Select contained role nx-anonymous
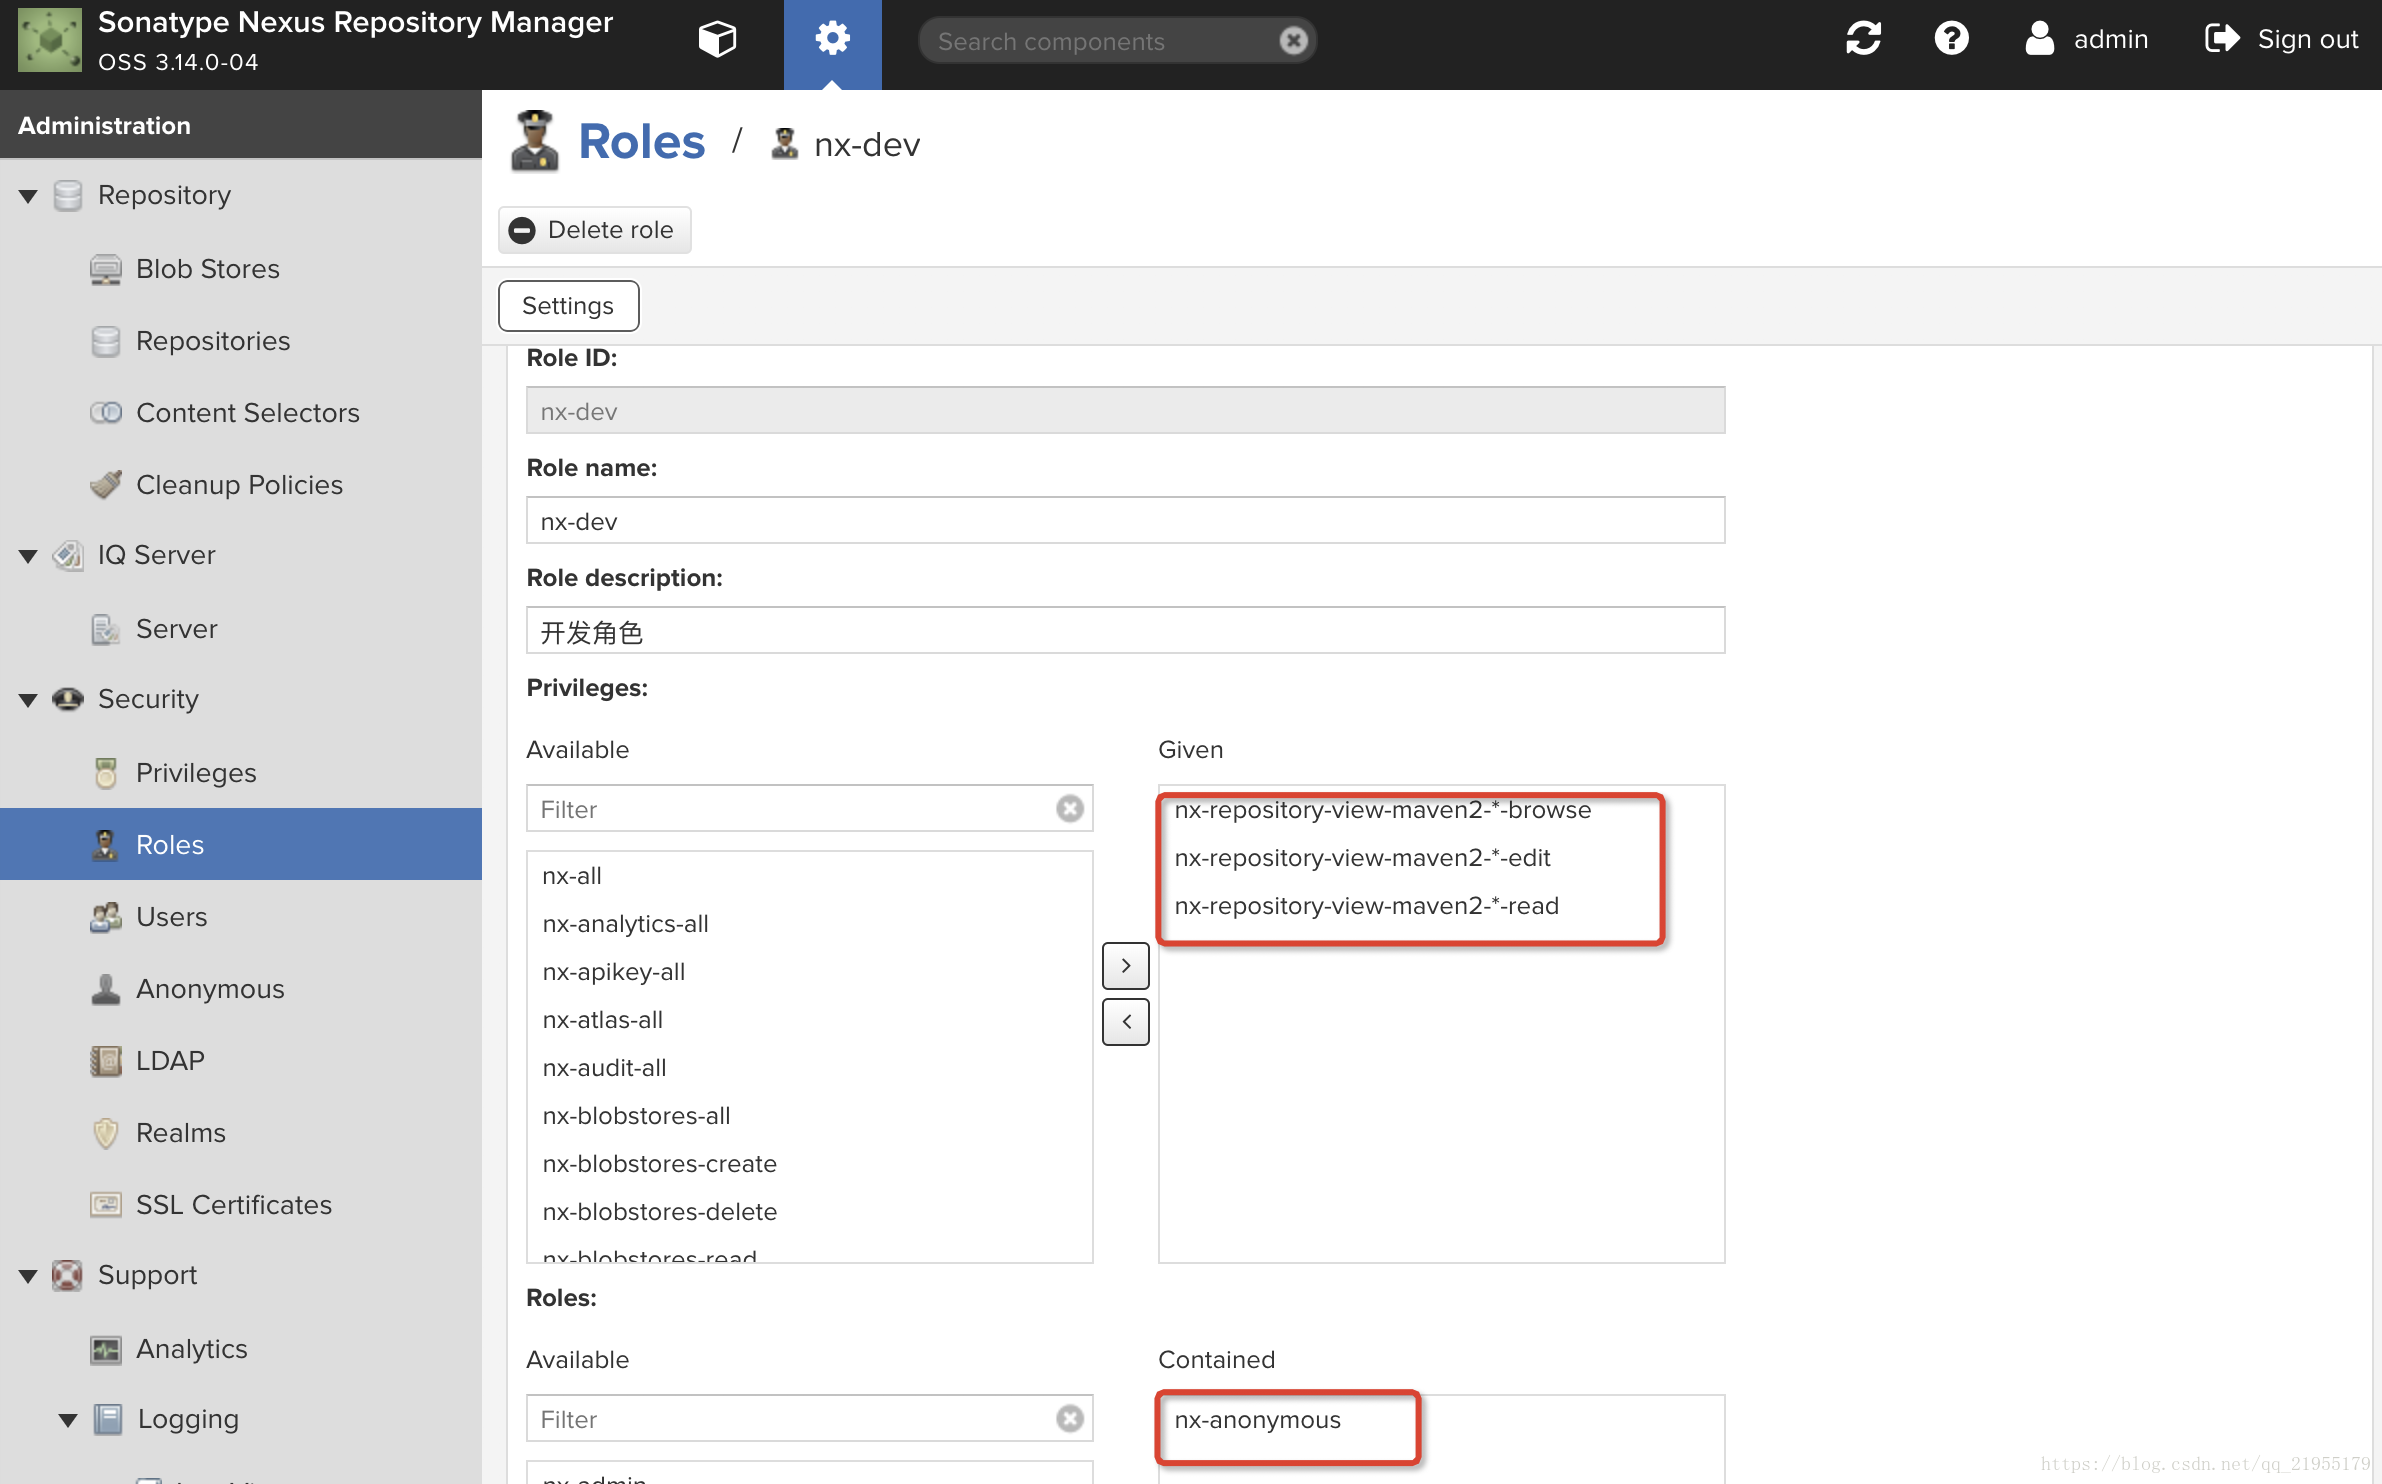2382x1484 pixels. 1258,1420
